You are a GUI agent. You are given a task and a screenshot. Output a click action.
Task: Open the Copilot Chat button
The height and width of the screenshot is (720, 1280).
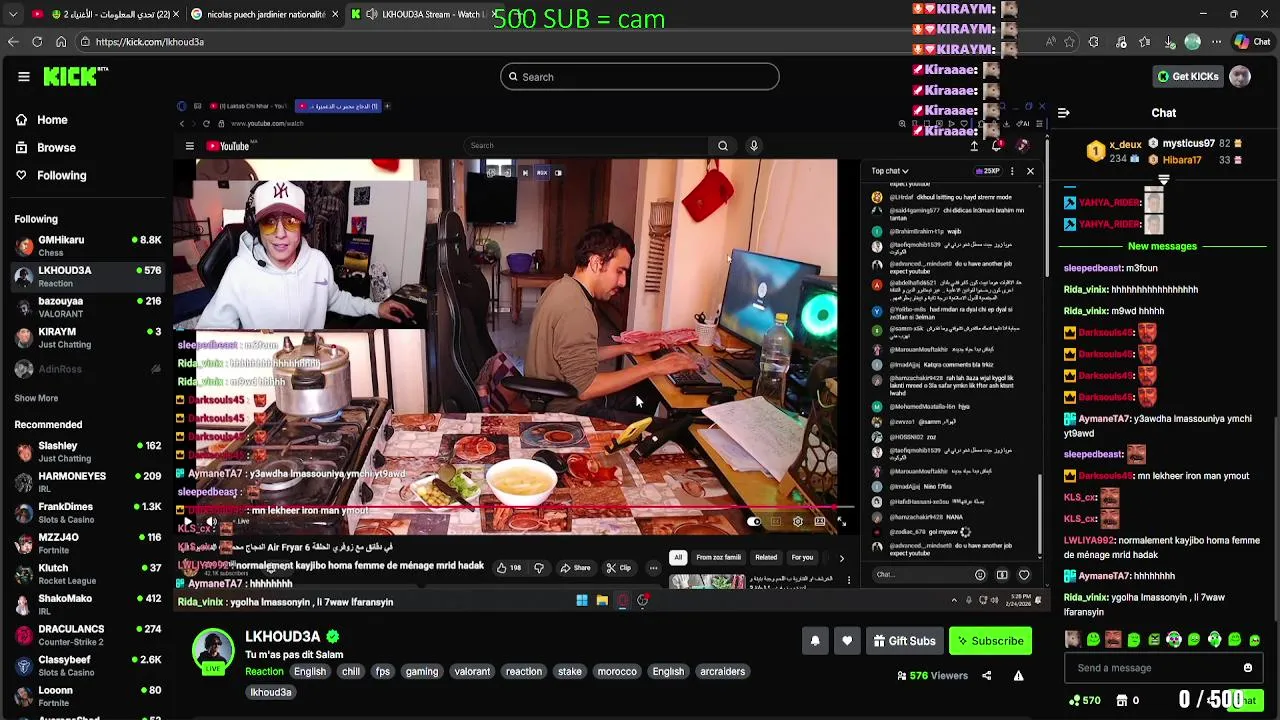1252,42
